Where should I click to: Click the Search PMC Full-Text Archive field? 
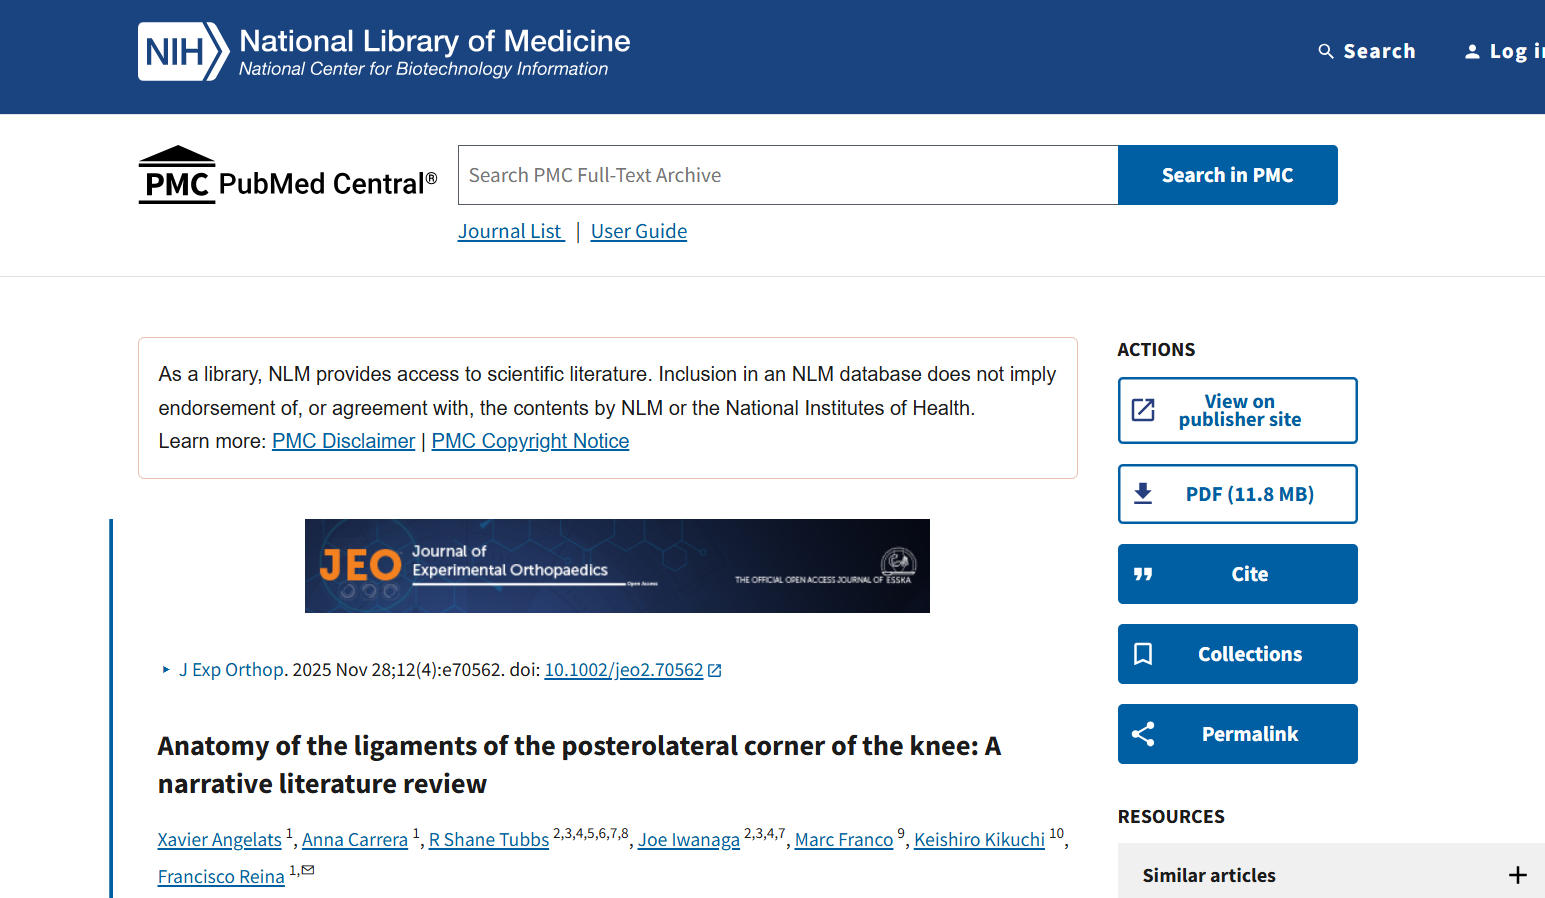pos(787,175)
